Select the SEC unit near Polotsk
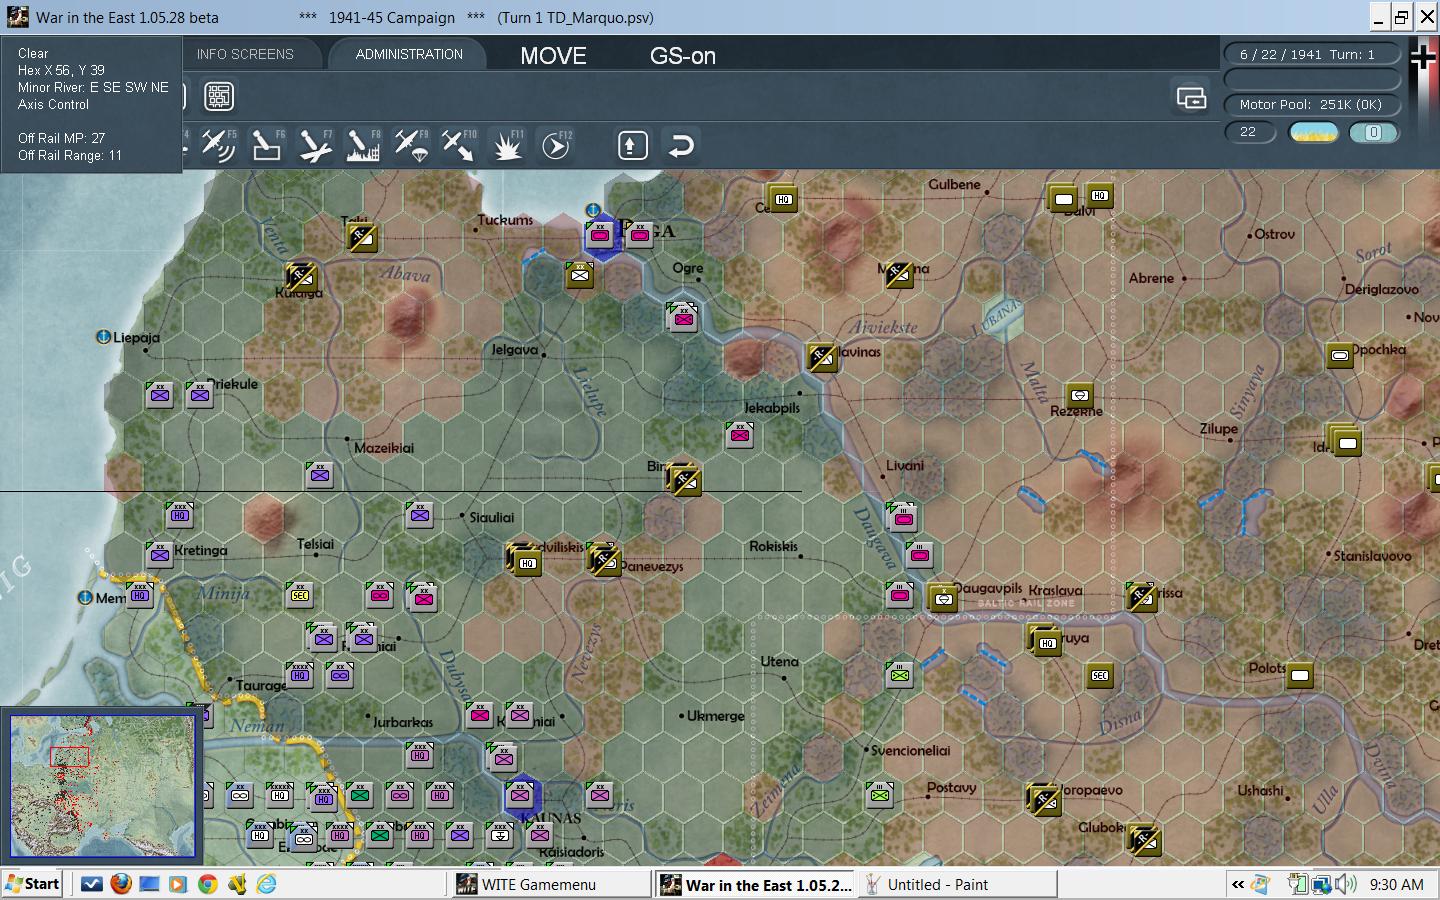Image resolution: width=1440 pixels, height=900 pixels. [x=1100, y=676]
